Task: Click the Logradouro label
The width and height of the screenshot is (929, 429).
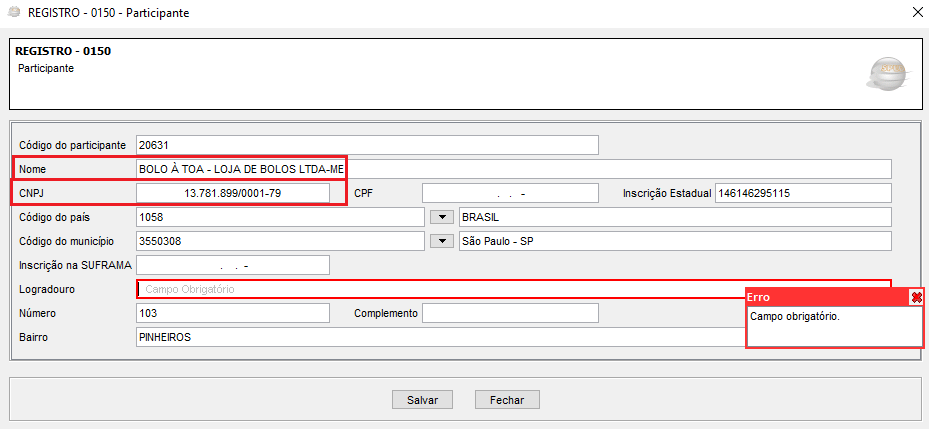Action: [x=46, y=289]
